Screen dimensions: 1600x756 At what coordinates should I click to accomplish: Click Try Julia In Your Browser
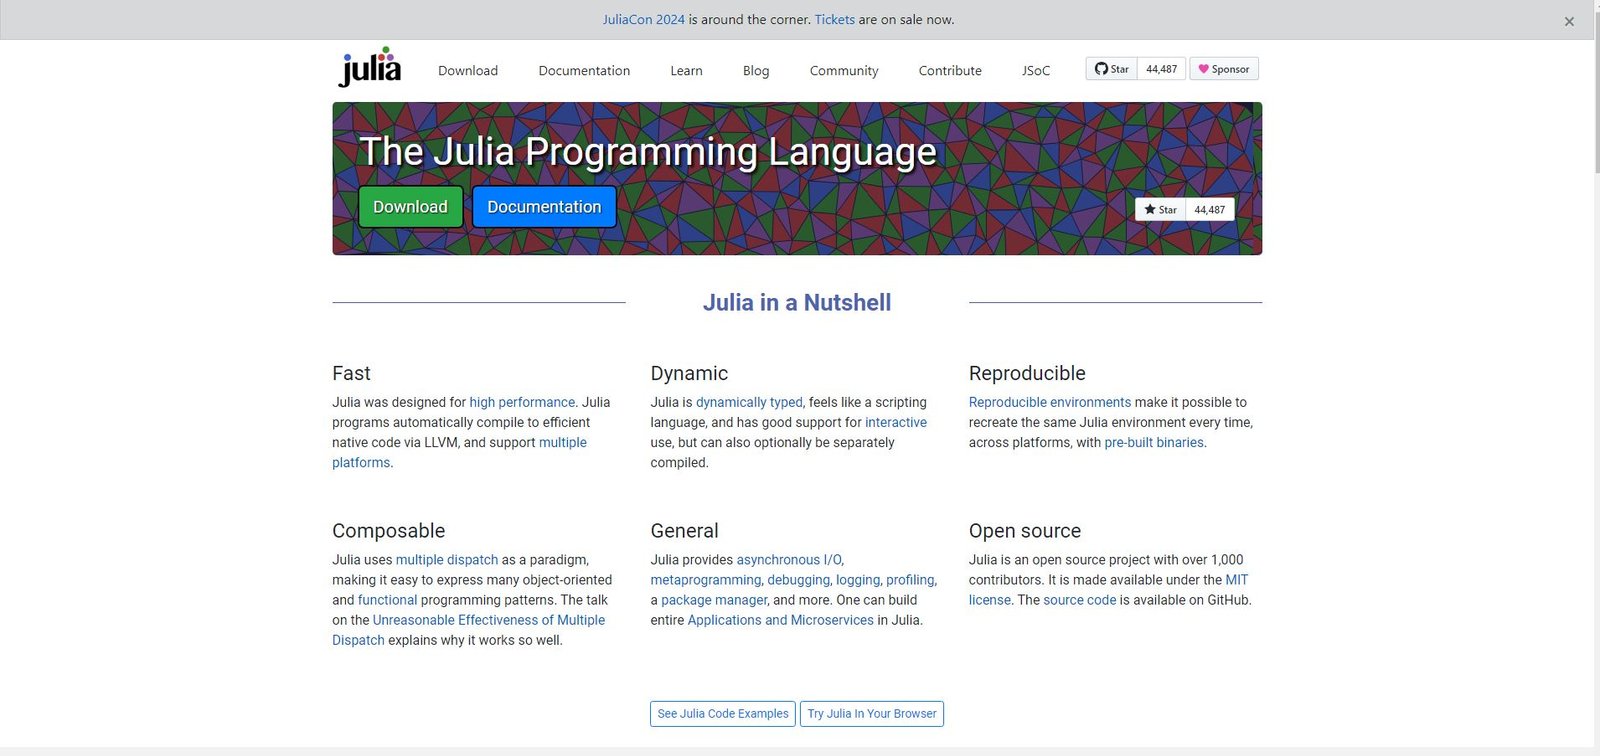(x=872, y=714)
